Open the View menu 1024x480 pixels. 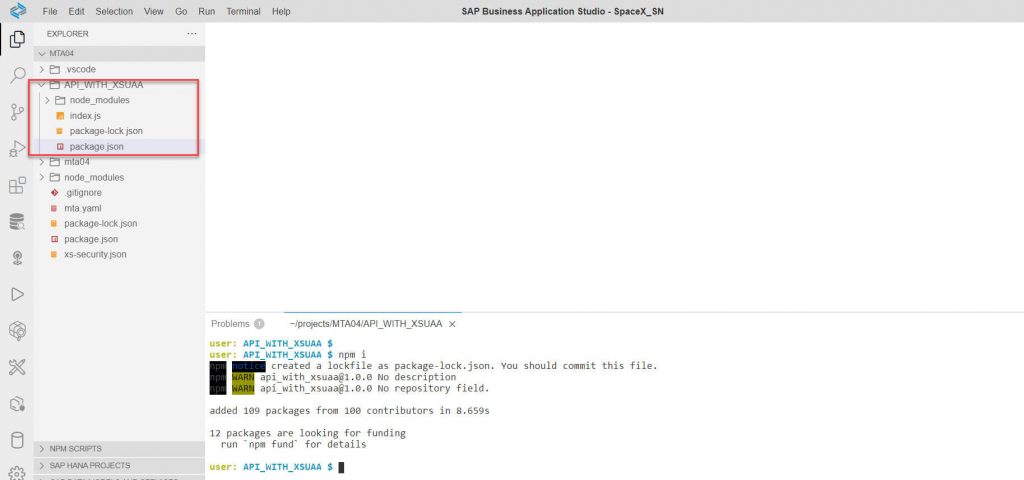(154, 11)
